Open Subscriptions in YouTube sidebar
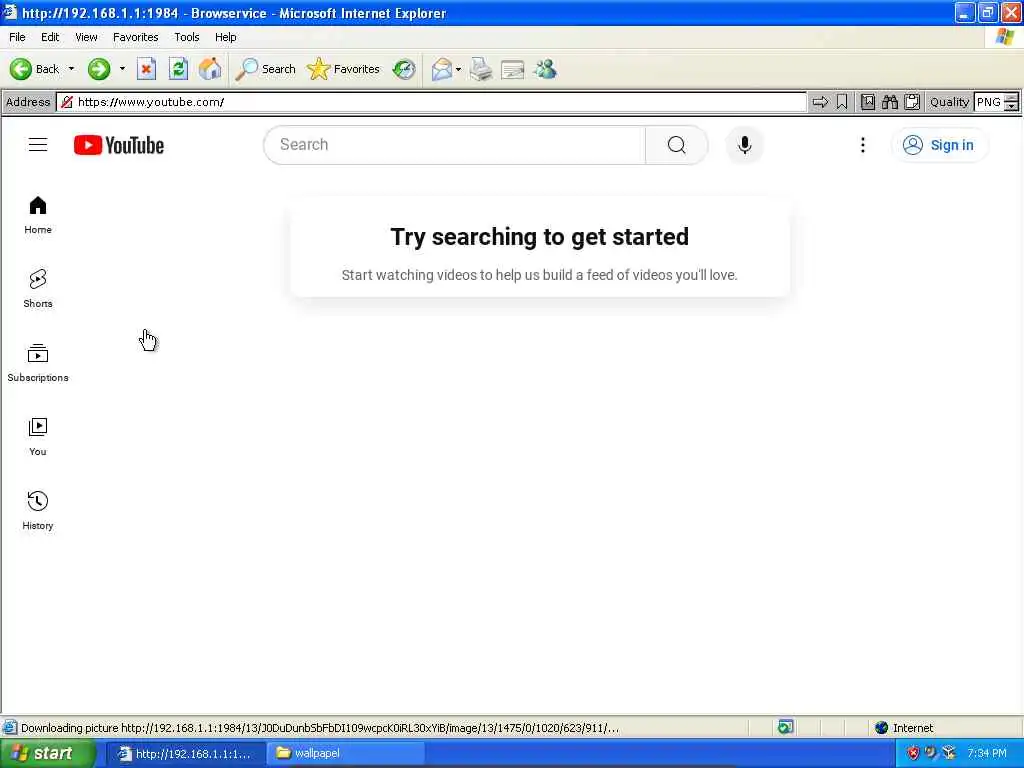The image size is (1024, 768). click(38, 363)
